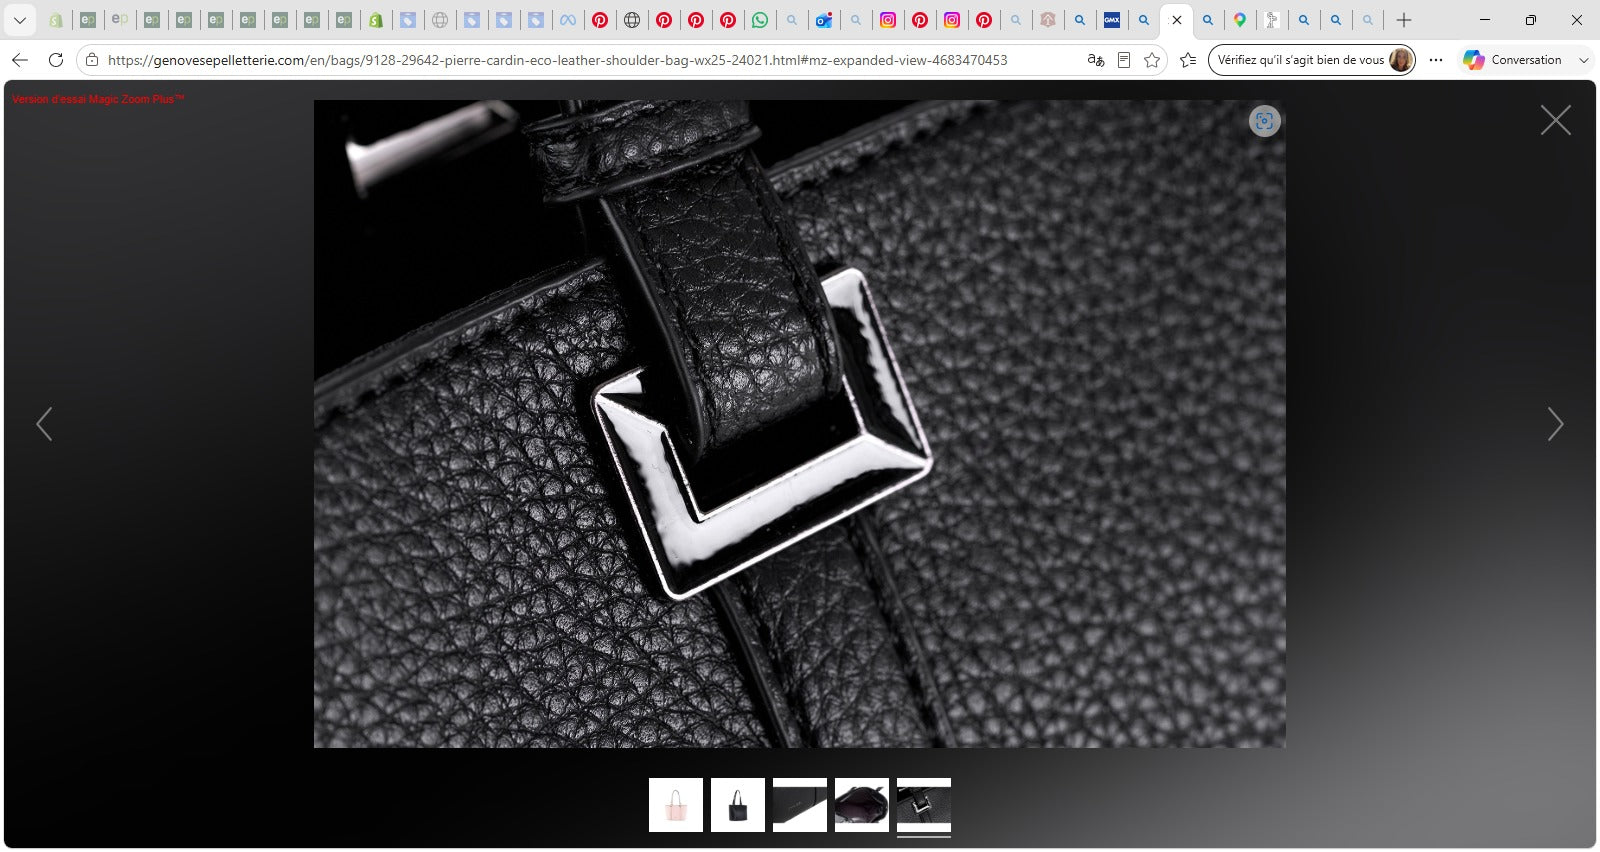Select the buckle close-up thumbnail
Screen dimensions: 1600x852
tap(924, 805)
